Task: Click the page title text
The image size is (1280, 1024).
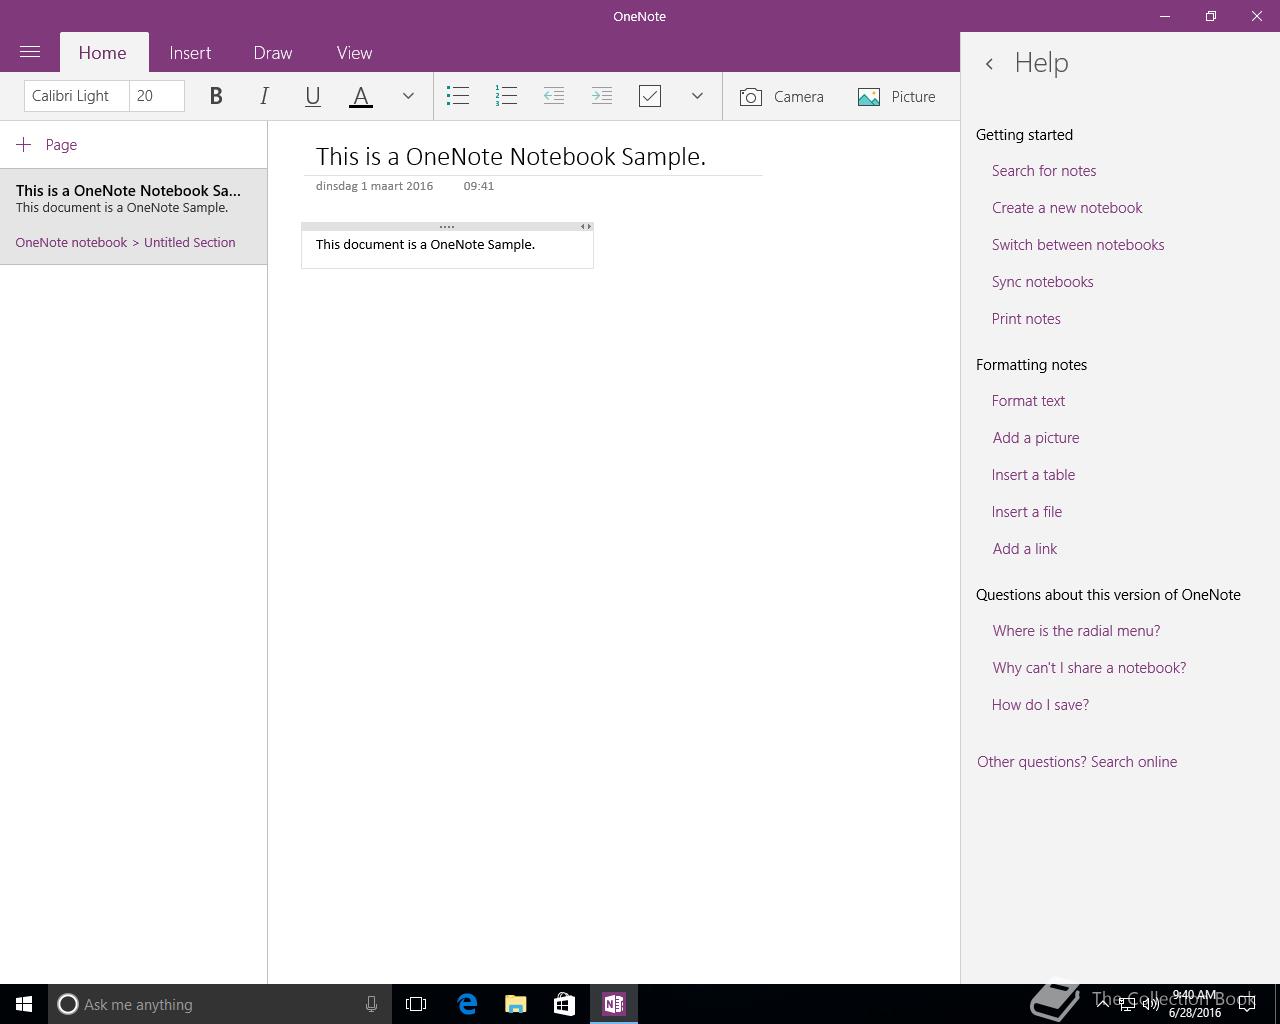Action: coord(511,157)
